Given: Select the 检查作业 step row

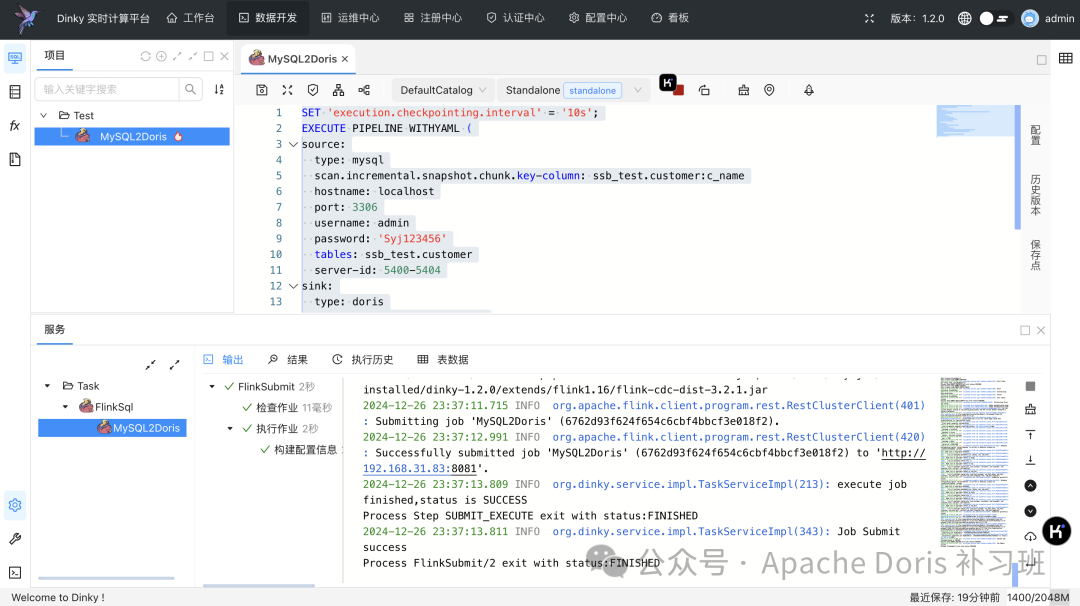Looking at the screenshot, I should (x=287, y=408).
